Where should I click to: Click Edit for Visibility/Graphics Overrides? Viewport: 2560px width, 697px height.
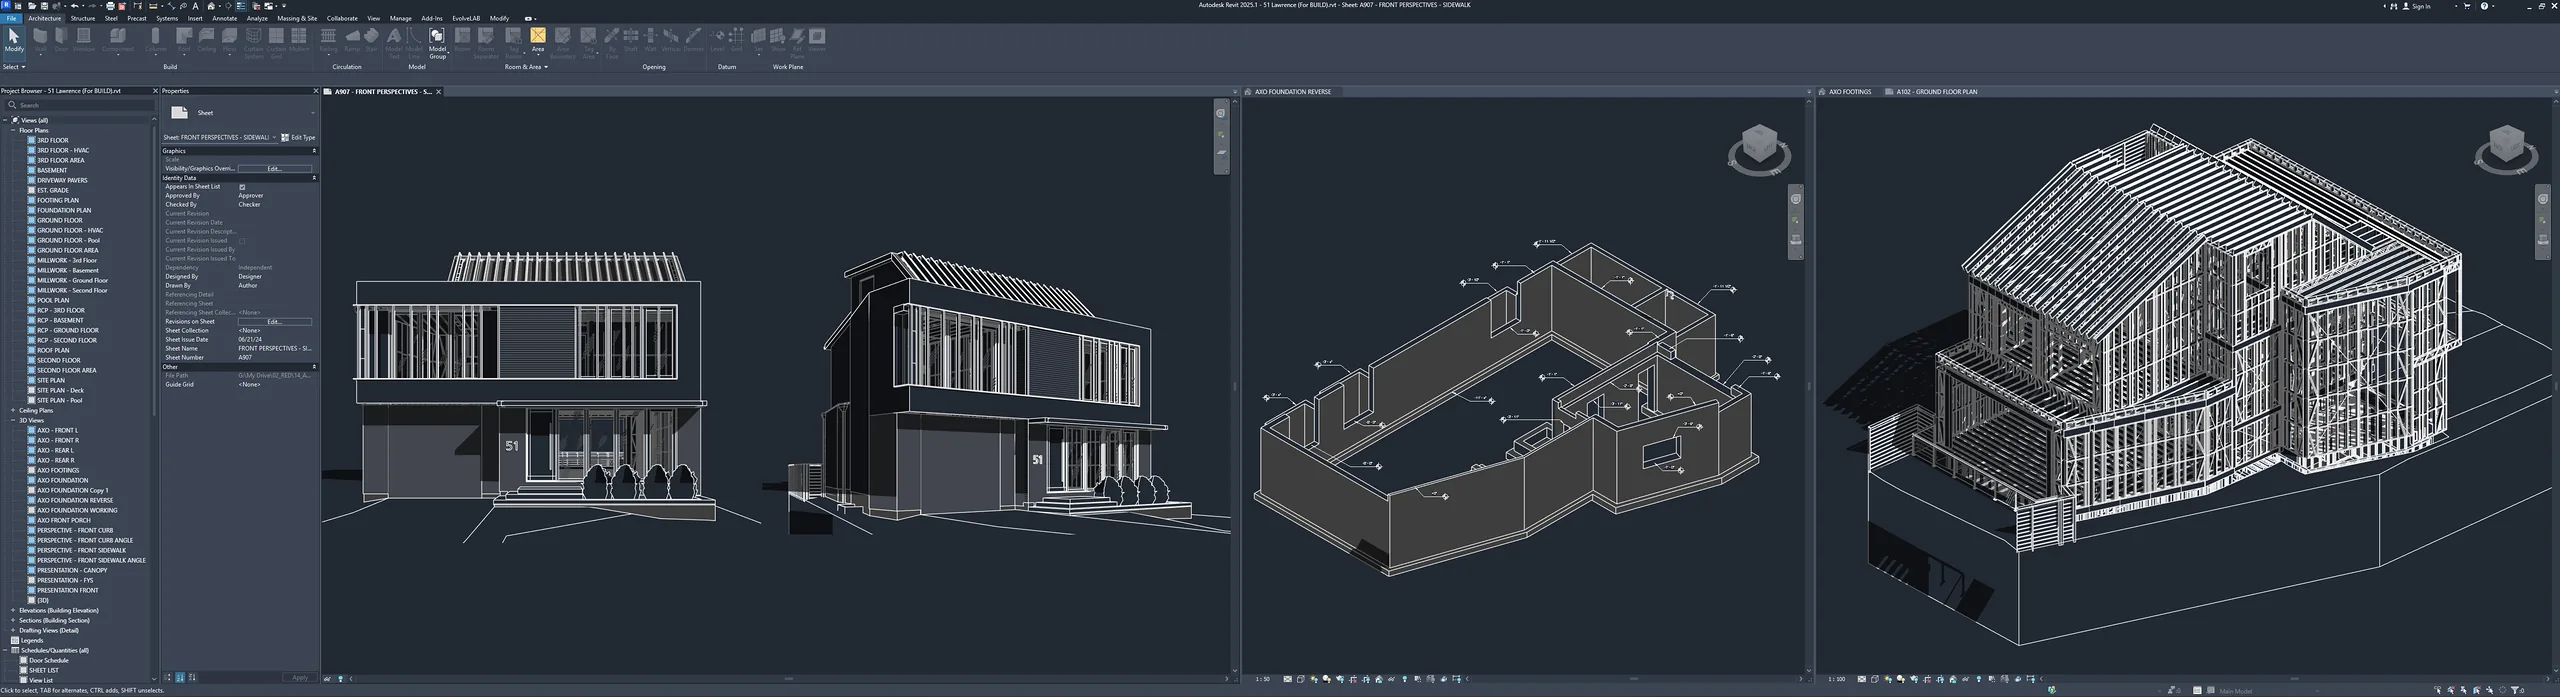coord(274,169)
